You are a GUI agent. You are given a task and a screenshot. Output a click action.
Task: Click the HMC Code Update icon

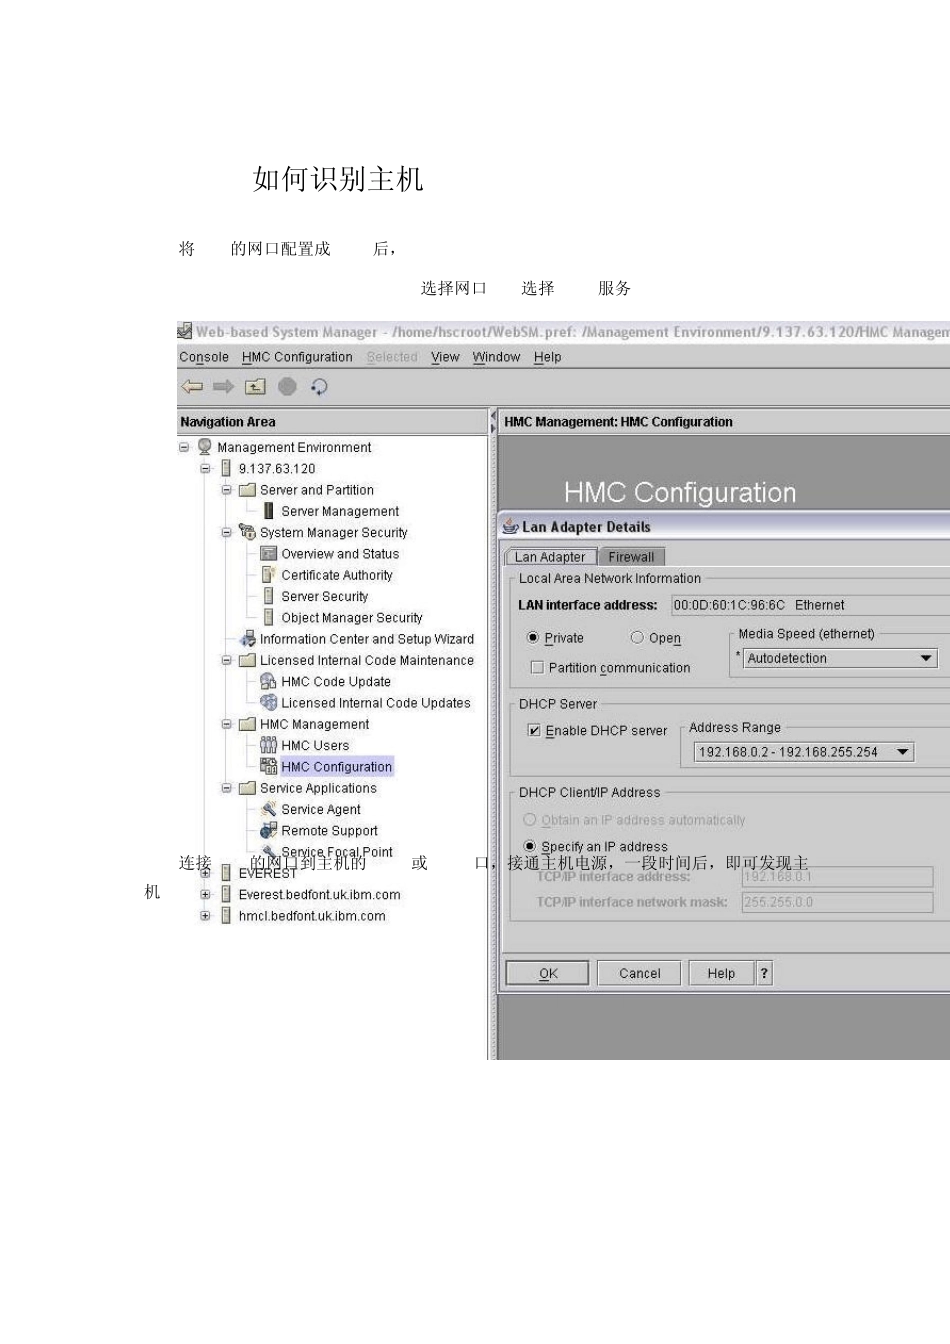tap(268, 681)
